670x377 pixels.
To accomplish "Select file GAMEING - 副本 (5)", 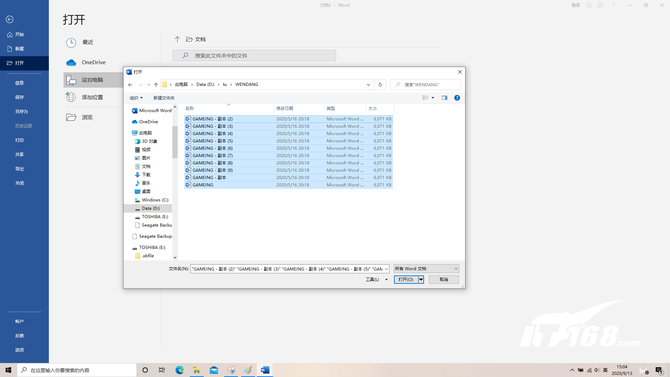I will (288, 141).
